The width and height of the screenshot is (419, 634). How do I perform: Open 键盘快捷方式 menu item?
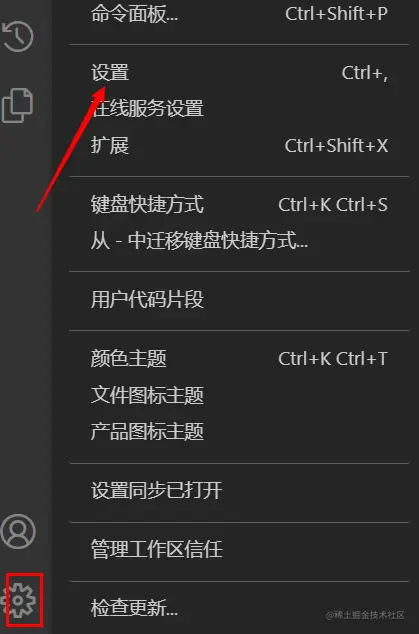[239, 205]
